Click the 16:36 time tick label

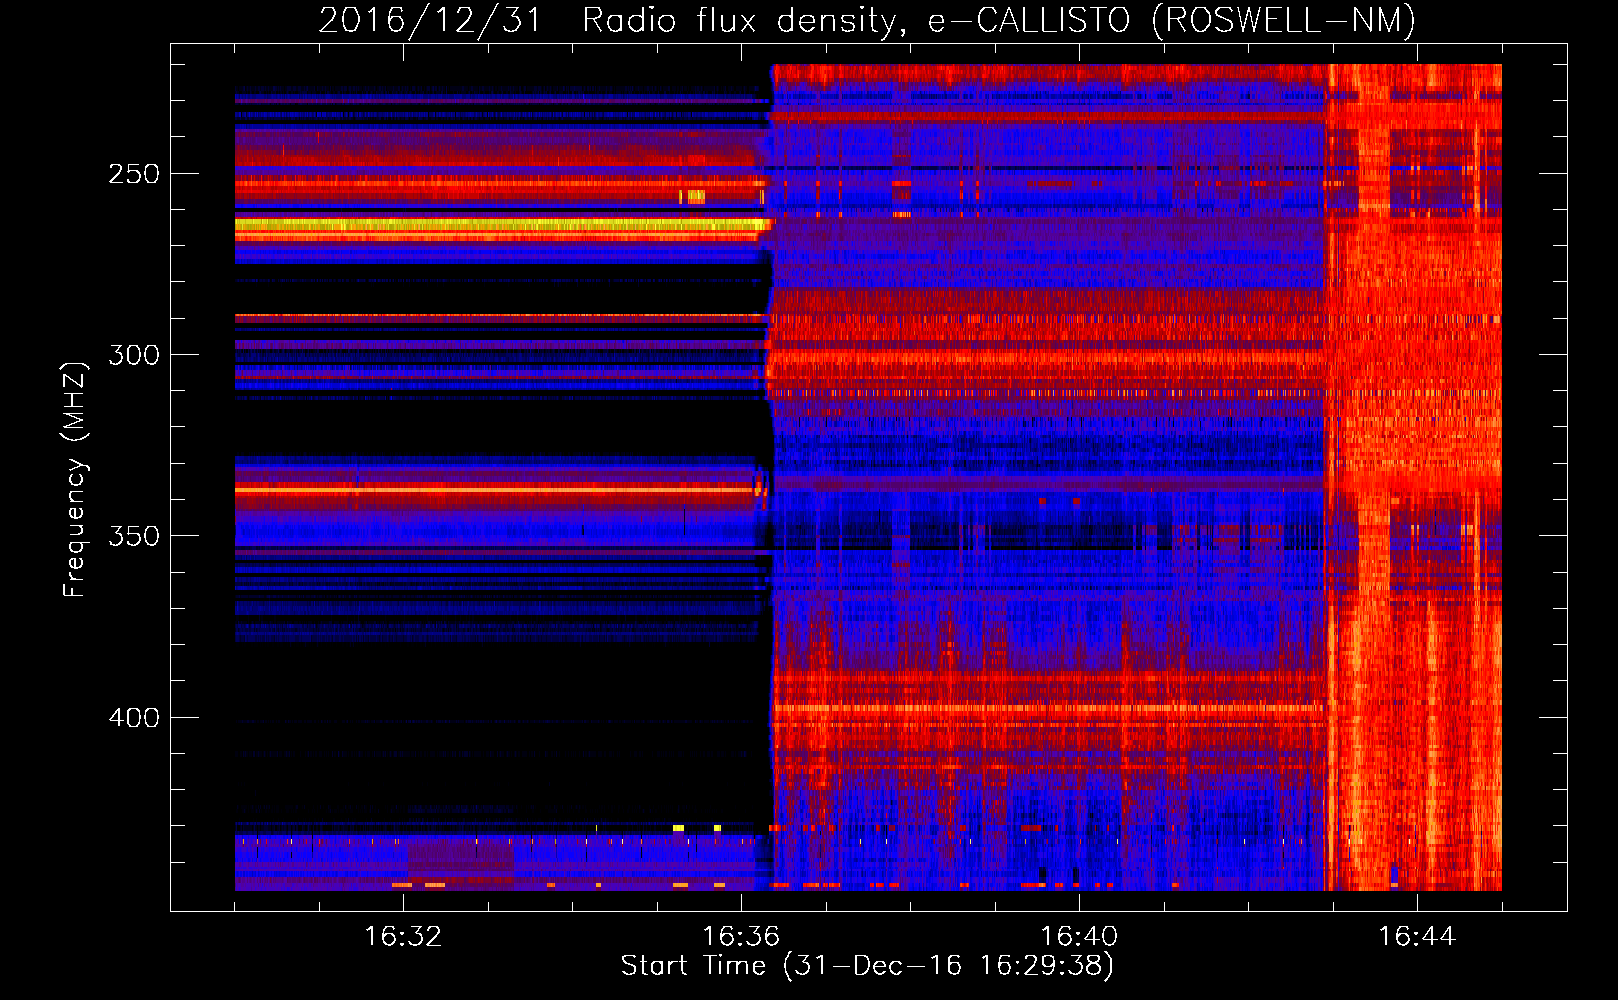[741, 936]
